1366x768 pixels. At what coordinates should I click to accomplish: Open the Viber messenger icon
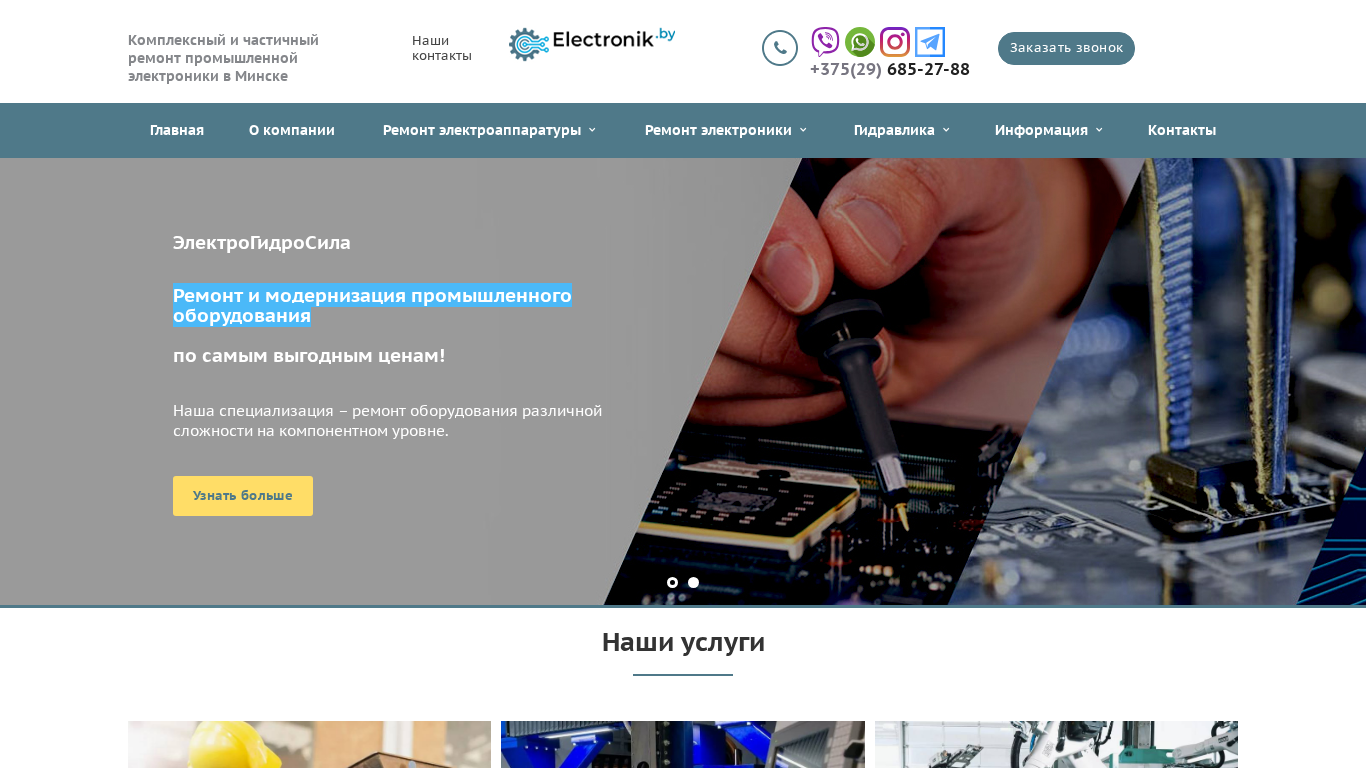[825, 42]
